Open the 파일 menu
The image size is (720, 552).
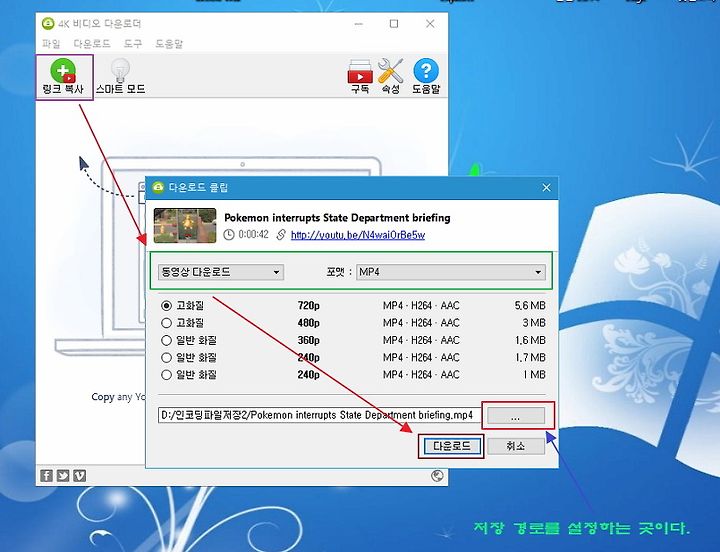(51, 44)
